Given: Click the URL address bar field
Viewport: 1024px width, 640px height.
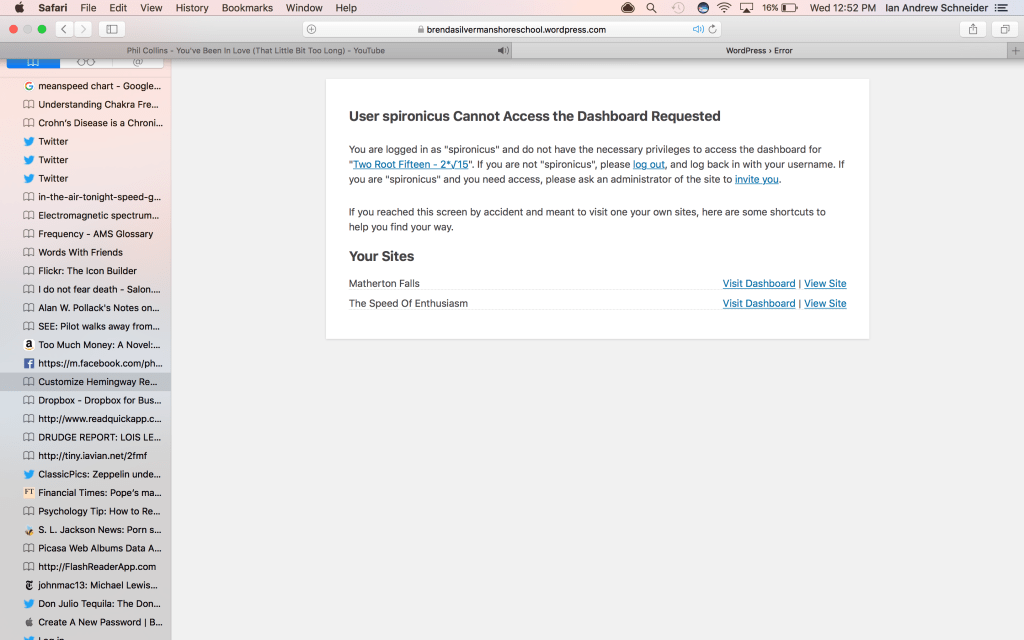Looking at the screenshot, I should click(x=510, y=29).
